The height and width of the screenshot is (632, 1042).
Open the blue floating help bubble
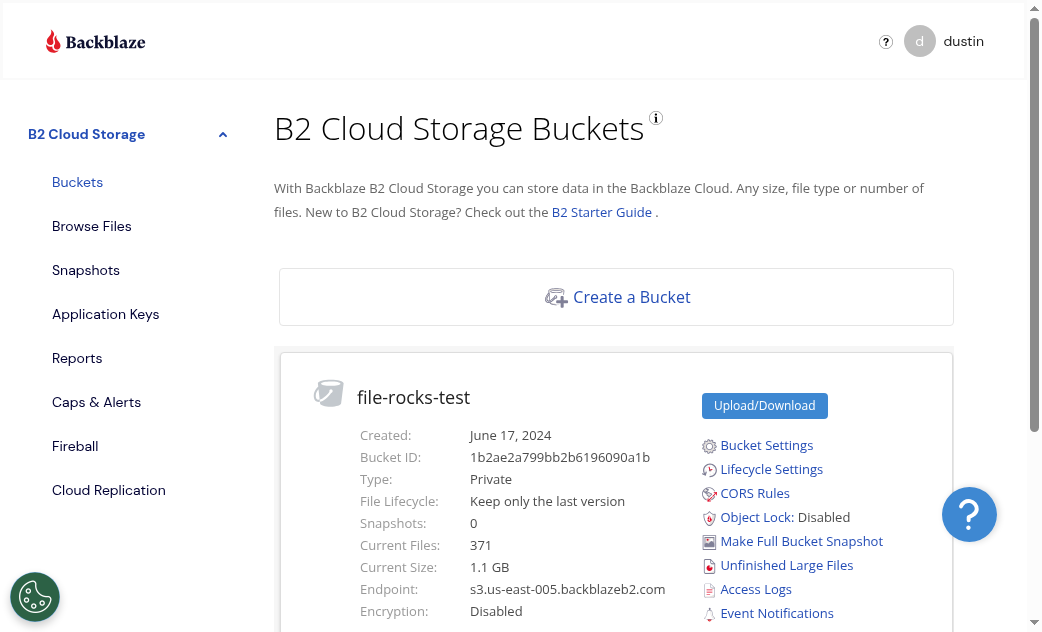[x=969, y=514]
